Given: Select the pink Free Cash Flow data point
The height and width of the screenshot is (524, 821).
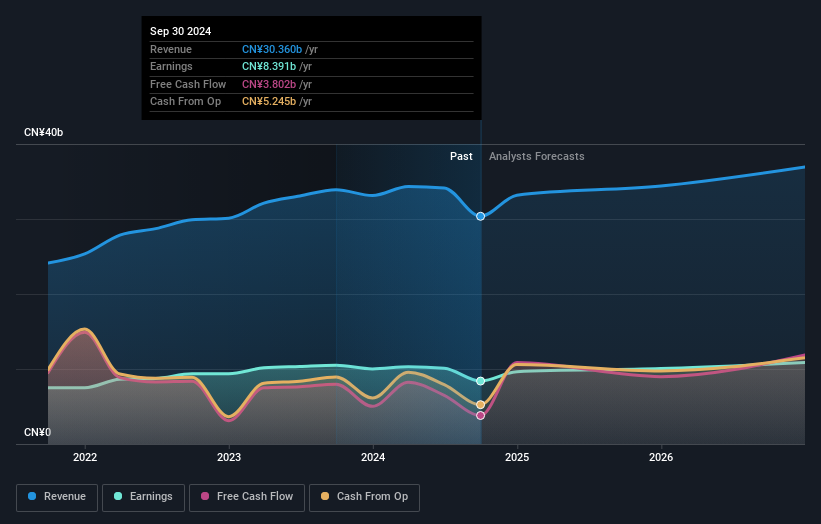Looking at the screenshot, I should 480,416.
